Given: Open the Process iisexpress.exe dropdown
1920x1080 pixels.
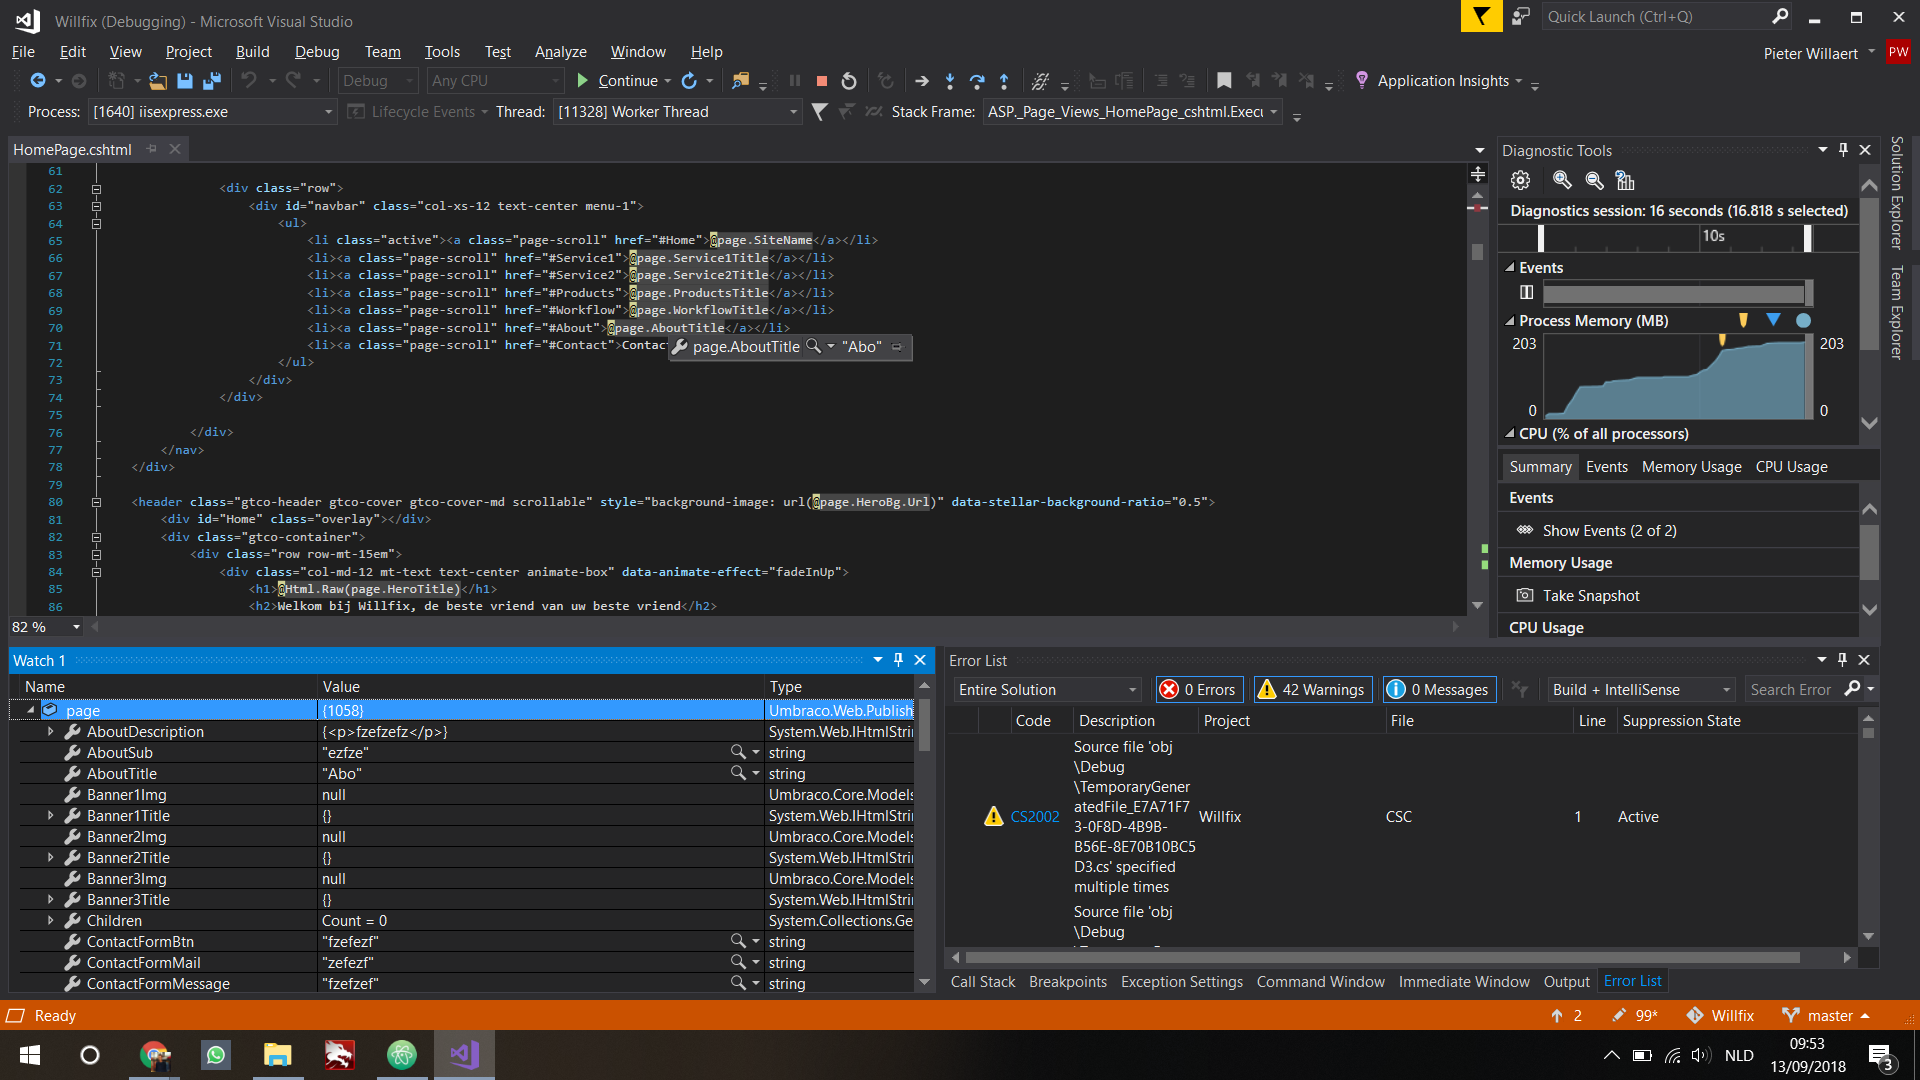Looking at the screenshot, I should coord(328,112).
